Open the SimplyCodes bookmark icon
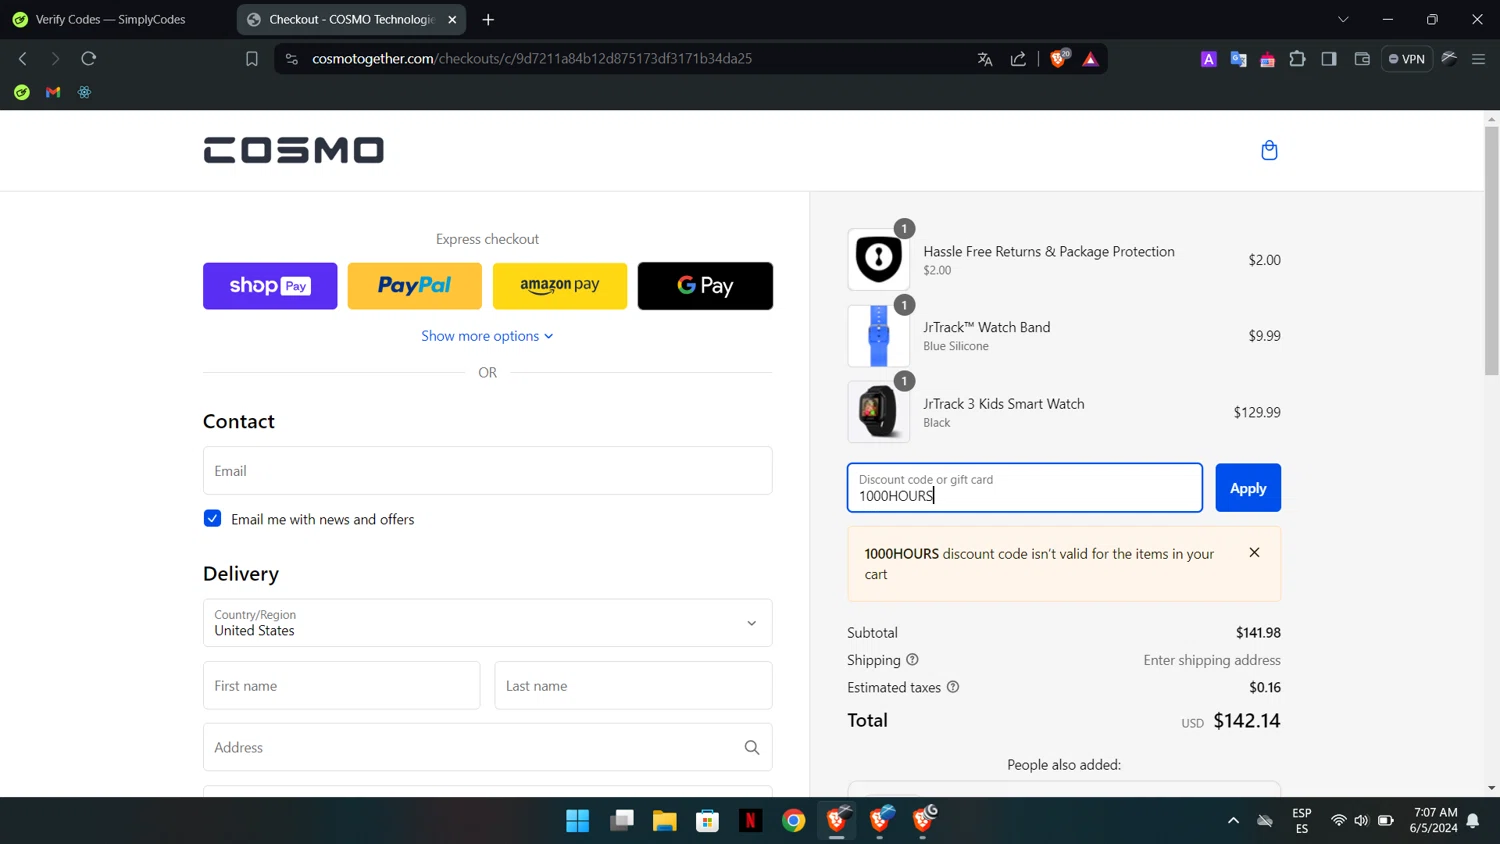Viewport: 1500px width, 844px height. pos(22,92)
